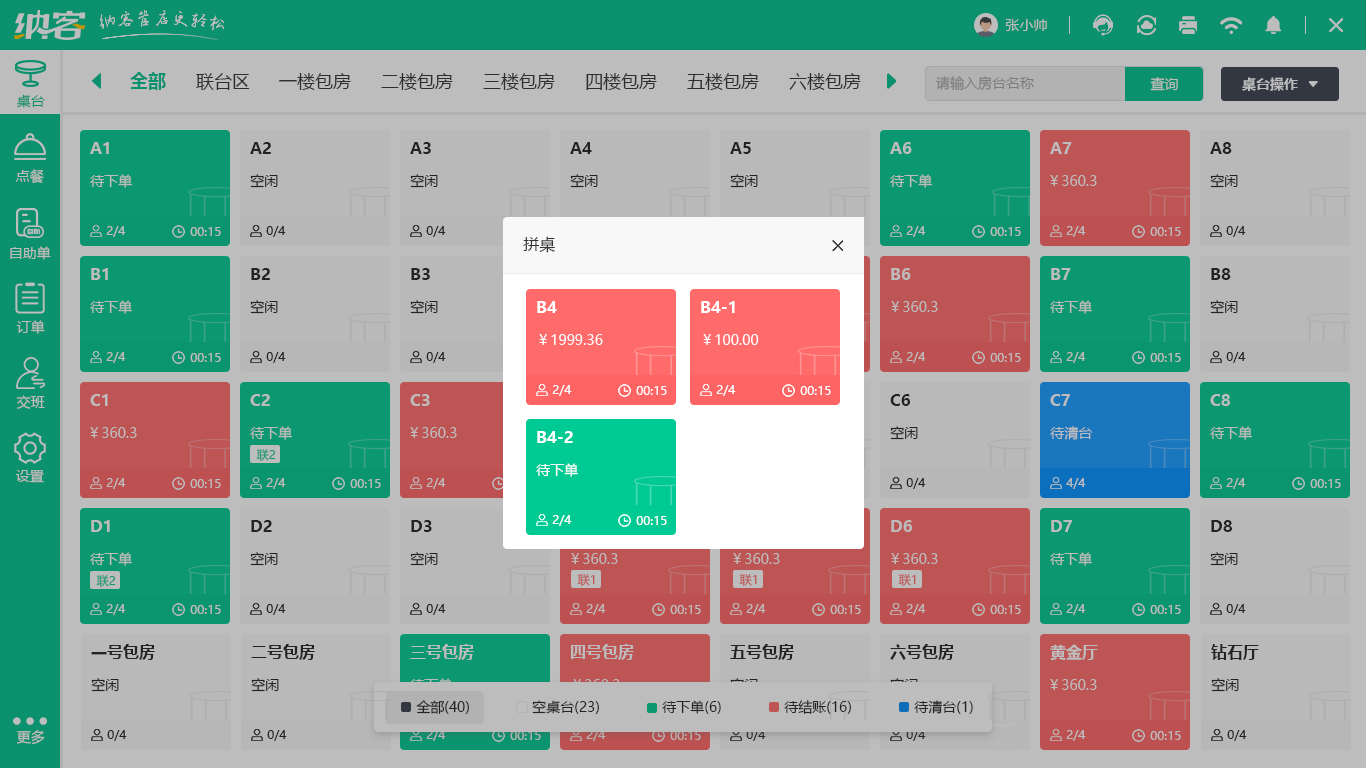Image resolution: width=1366 pixels, height=768 pixels.
Task: Click the 查询 search button
Action: [1164, 84]
